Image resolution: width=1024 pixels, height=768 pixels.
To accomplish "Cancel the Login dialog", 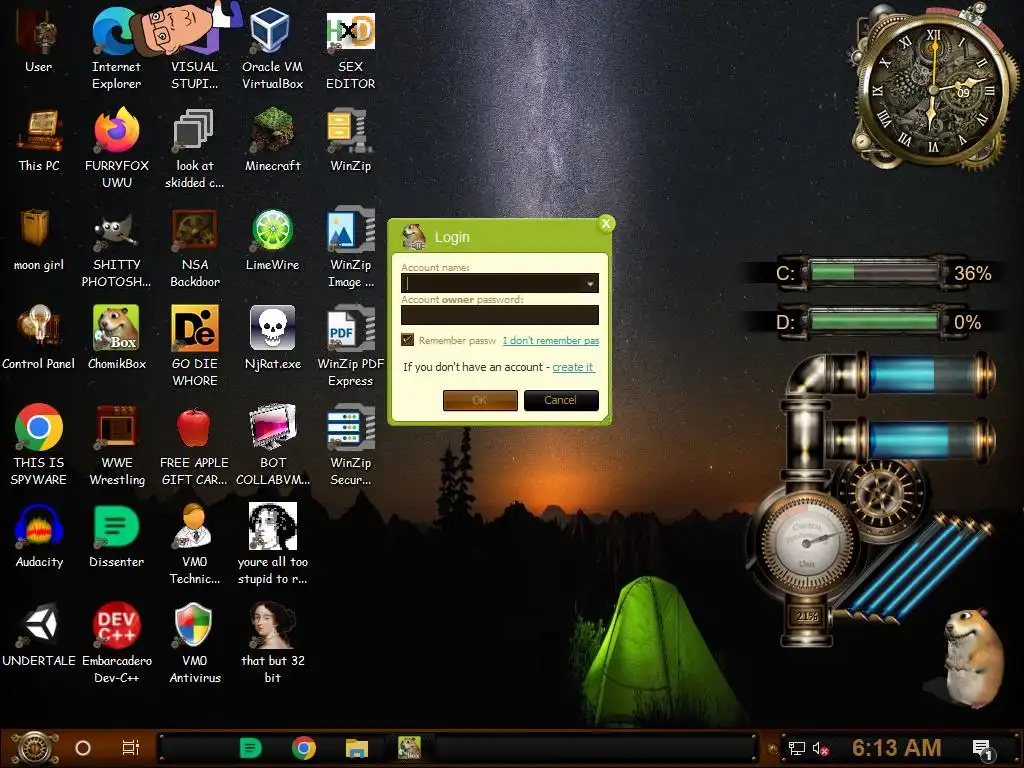I will 561,400.
